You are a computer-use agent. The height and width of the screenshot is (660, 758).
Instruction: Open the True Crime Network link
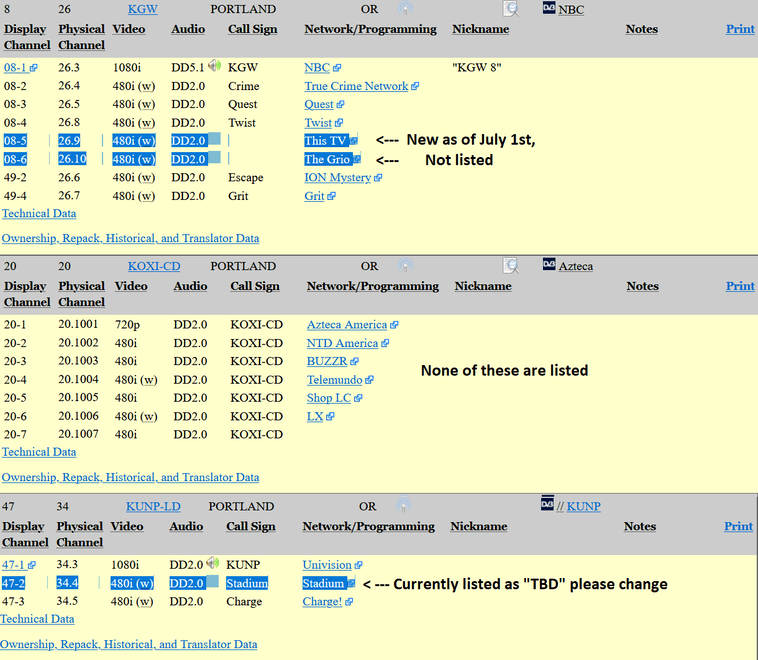tap(356, 86)
